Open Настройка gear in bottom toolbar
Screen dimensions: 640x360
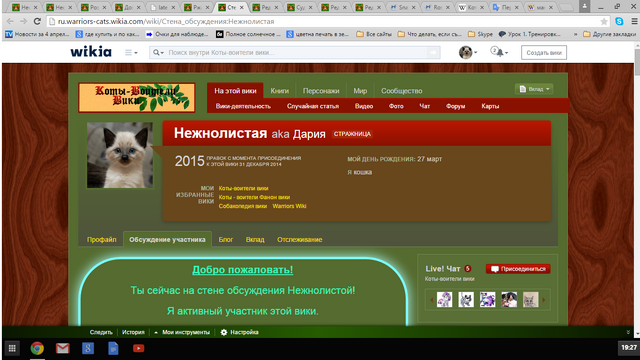pyautogui.click(x=240, y=332)
